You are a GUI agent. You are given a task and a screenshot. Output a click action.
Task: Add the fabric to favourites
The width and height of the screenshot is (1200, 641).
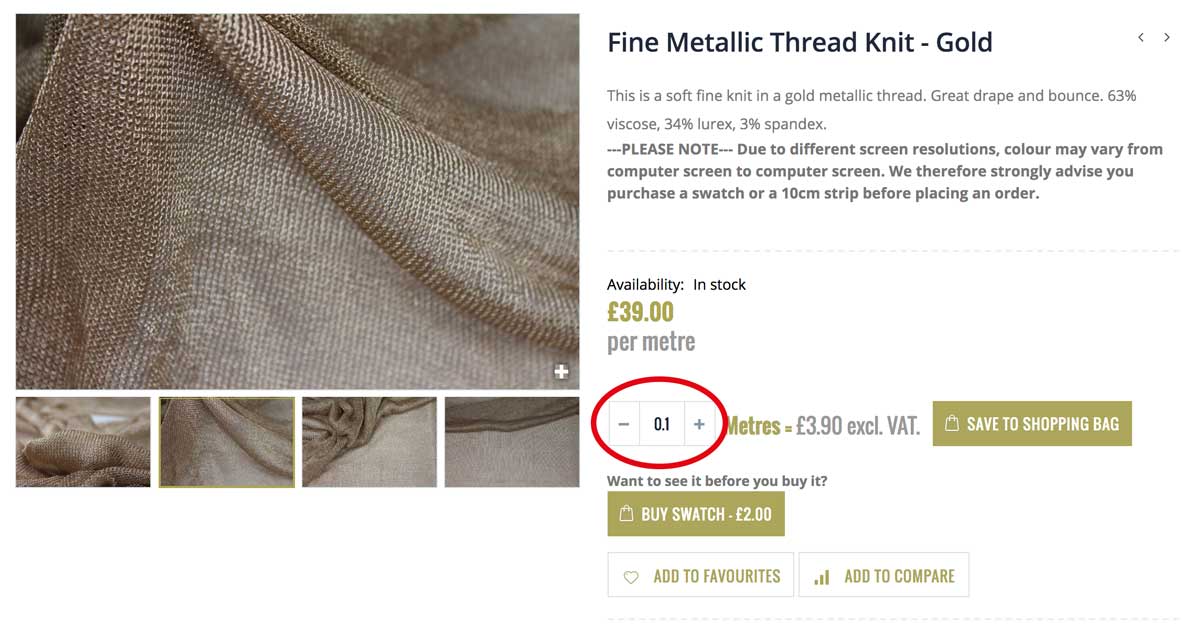coord(700,576)
